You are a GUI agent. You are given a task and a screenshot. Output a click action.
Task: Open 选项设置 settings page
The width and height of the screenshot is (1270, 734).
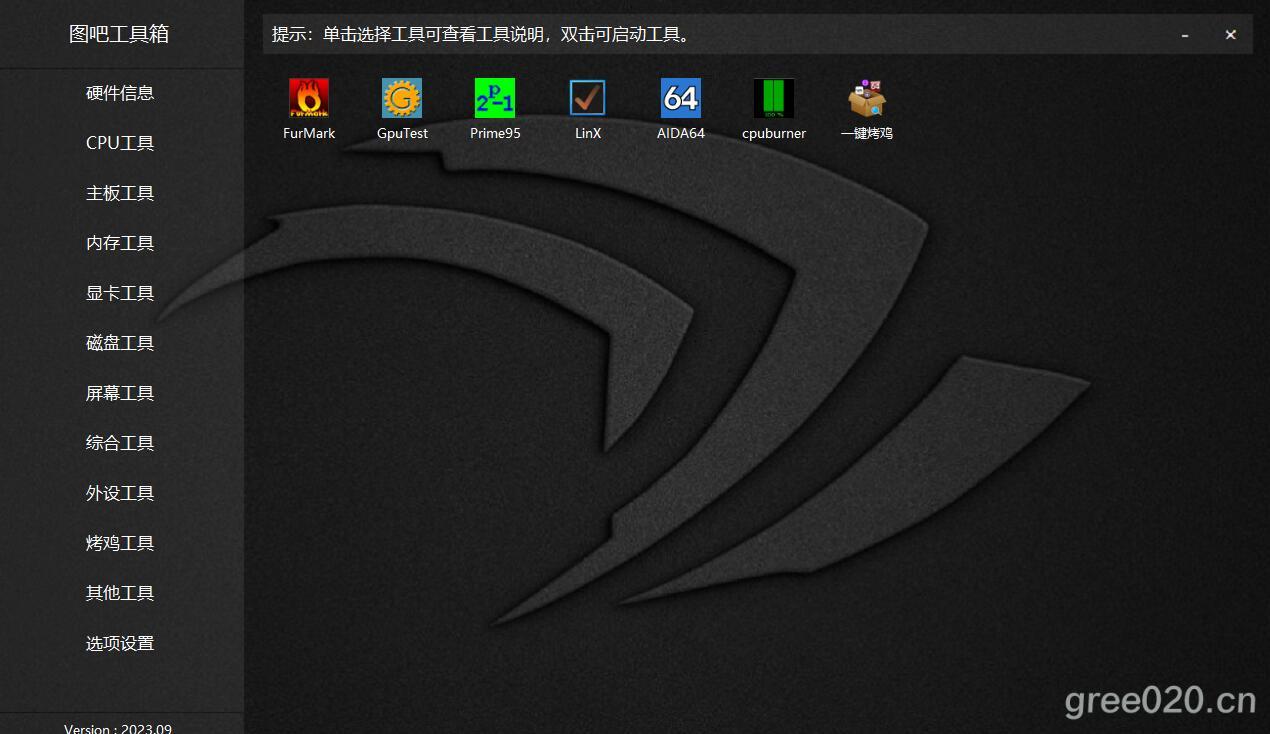[120, 643]
